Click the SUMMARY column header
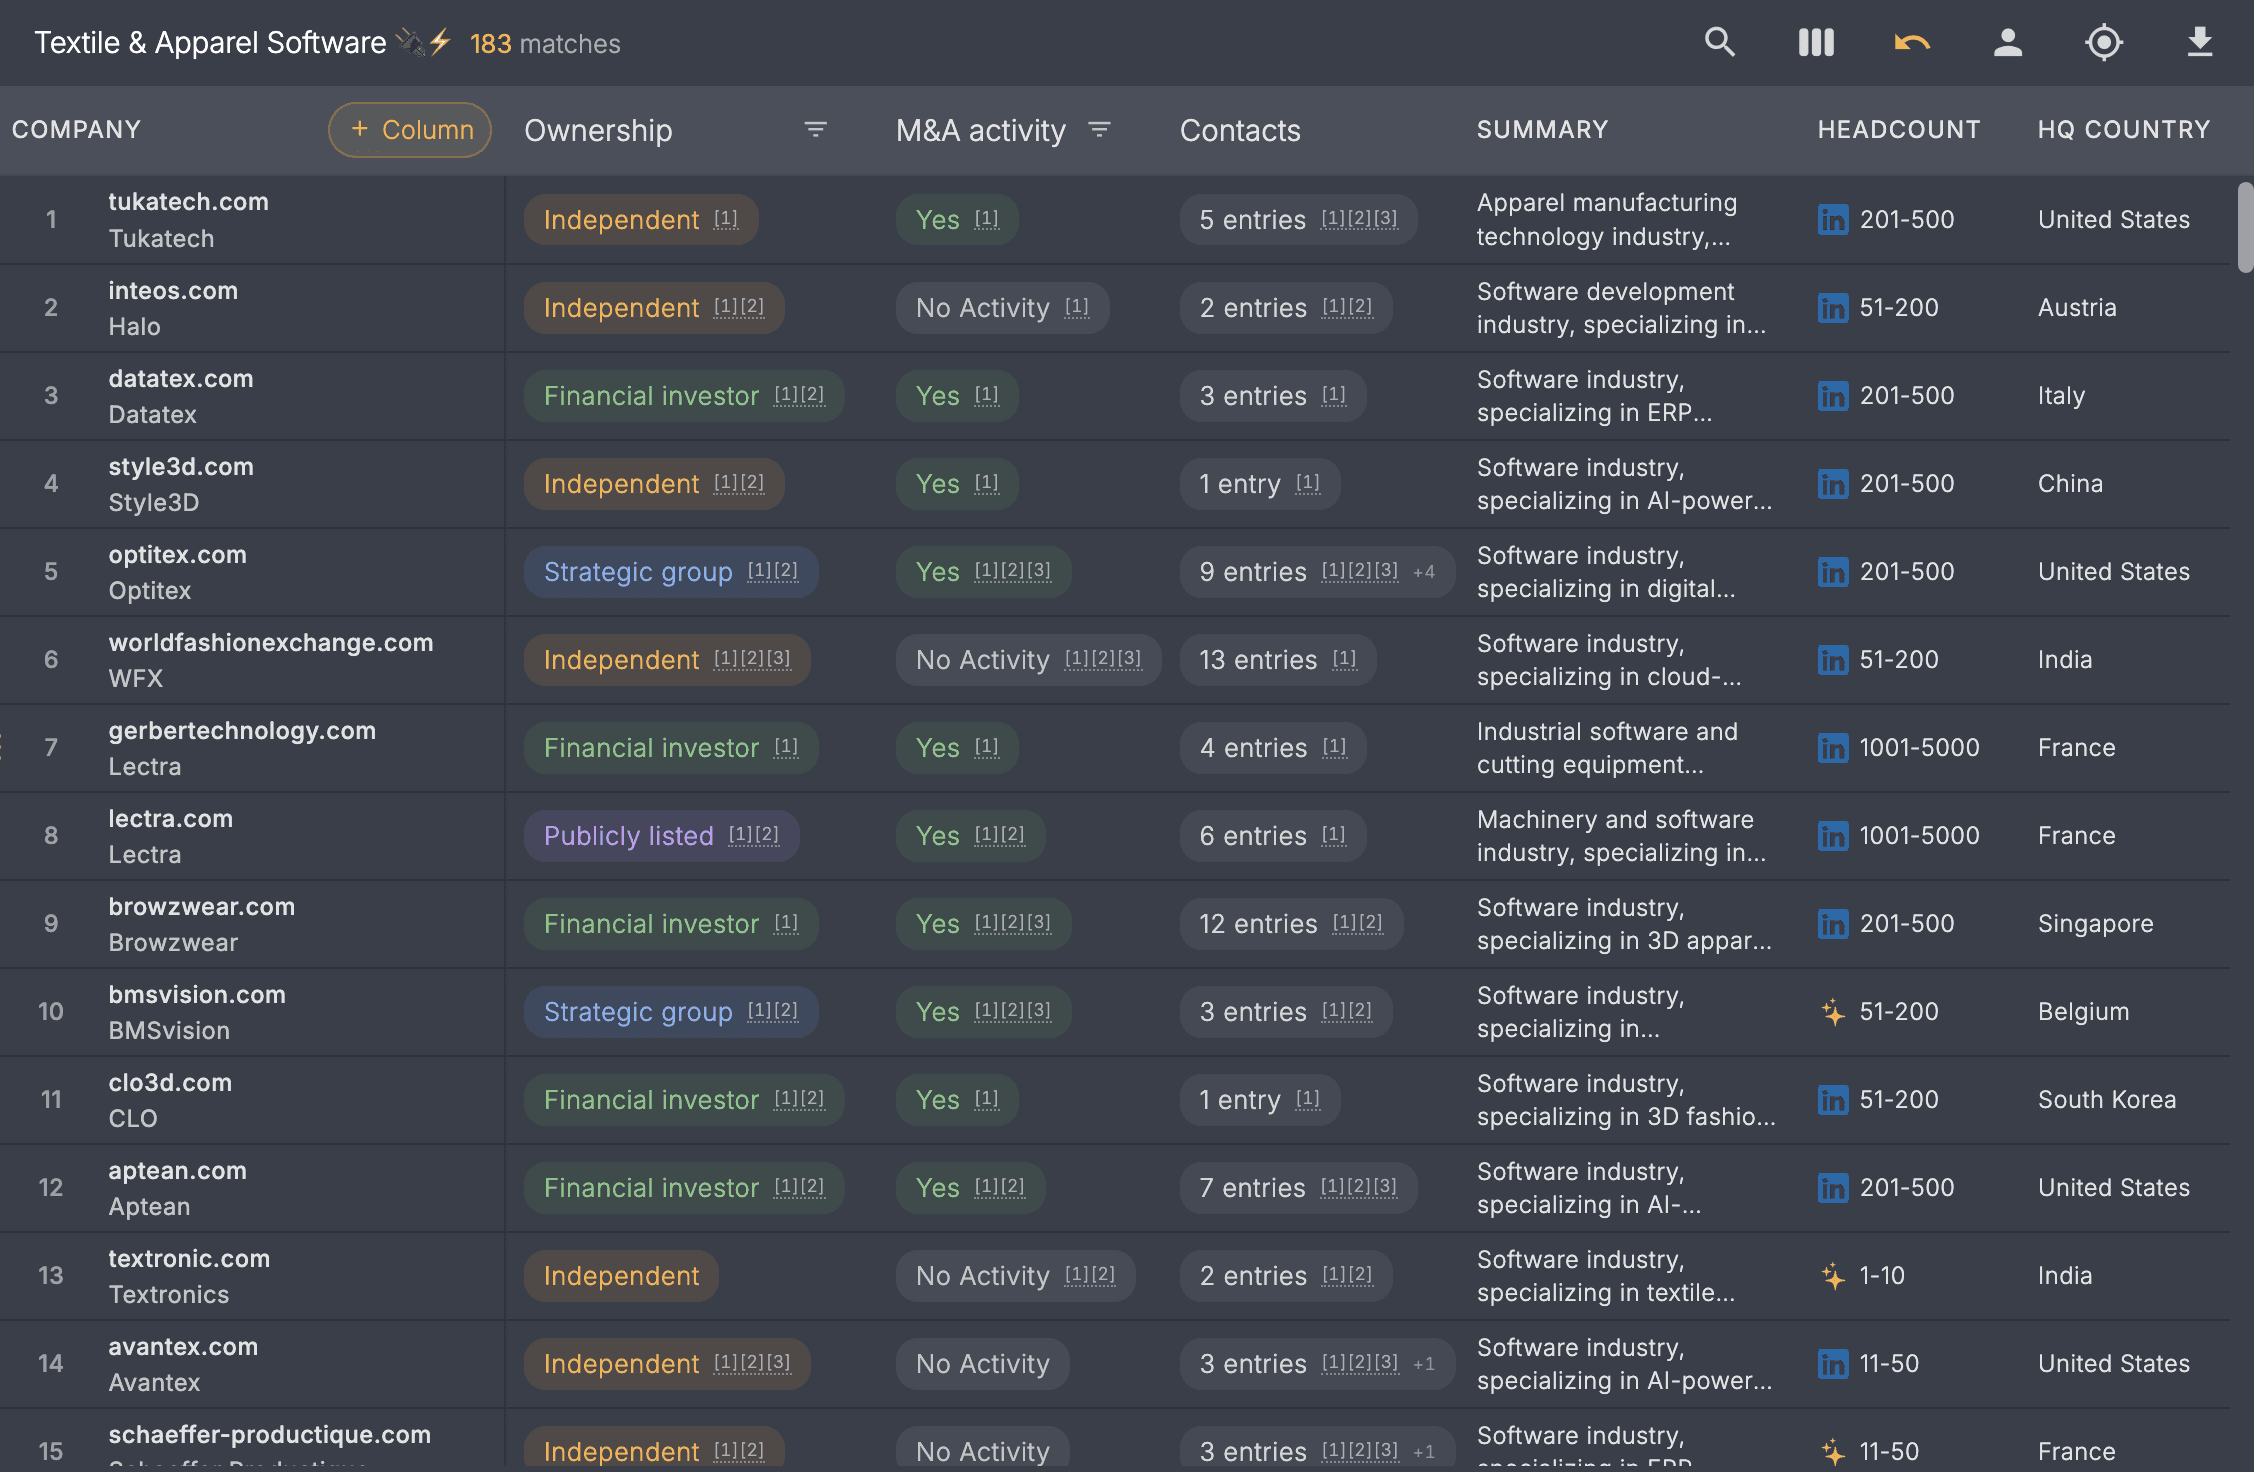 [1542, 130]
